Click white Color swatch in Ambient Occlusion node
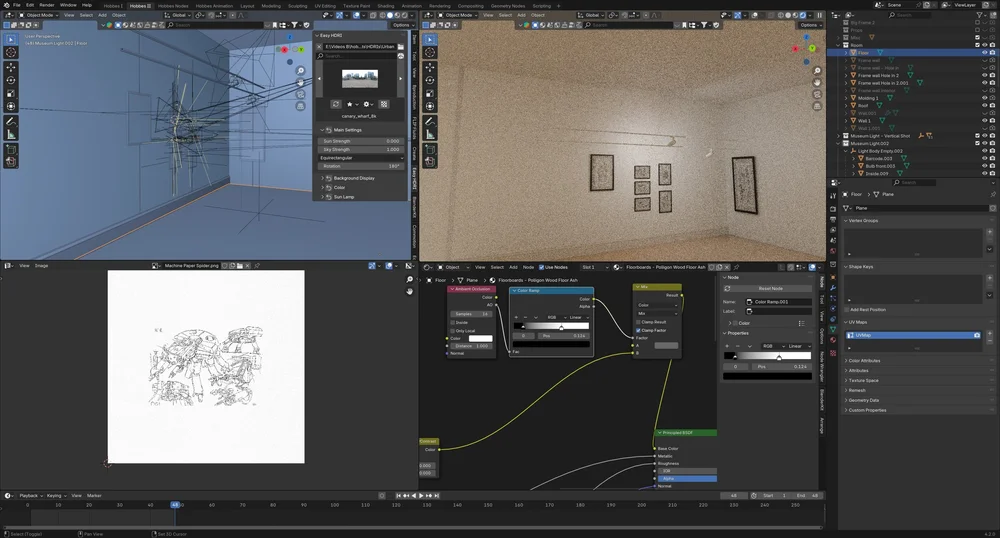 point(480,338)
